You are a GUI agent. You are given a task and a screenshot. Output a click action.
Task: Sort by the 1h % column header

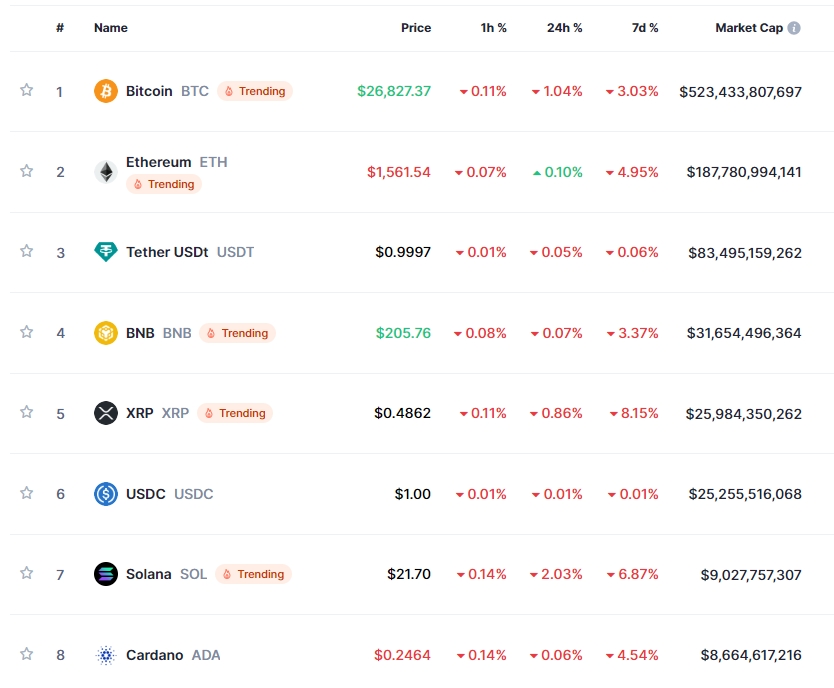[x=493, y=28]
